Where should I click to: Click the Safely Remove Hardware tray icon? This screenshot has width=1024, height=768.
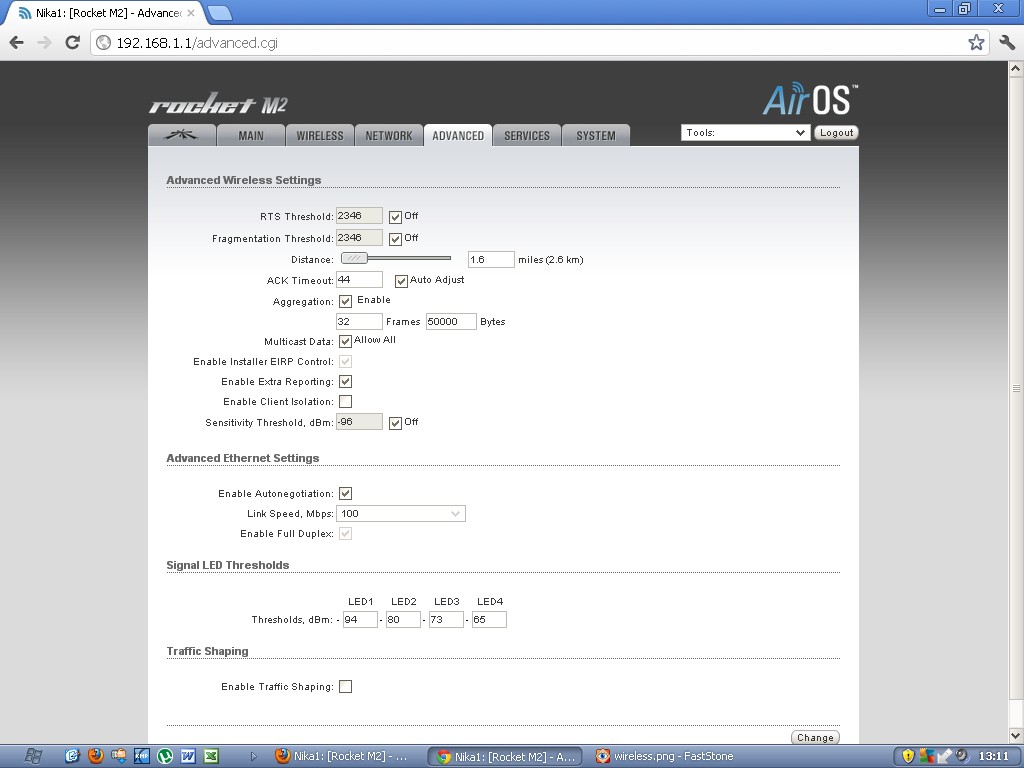click(x=944, y=756)
